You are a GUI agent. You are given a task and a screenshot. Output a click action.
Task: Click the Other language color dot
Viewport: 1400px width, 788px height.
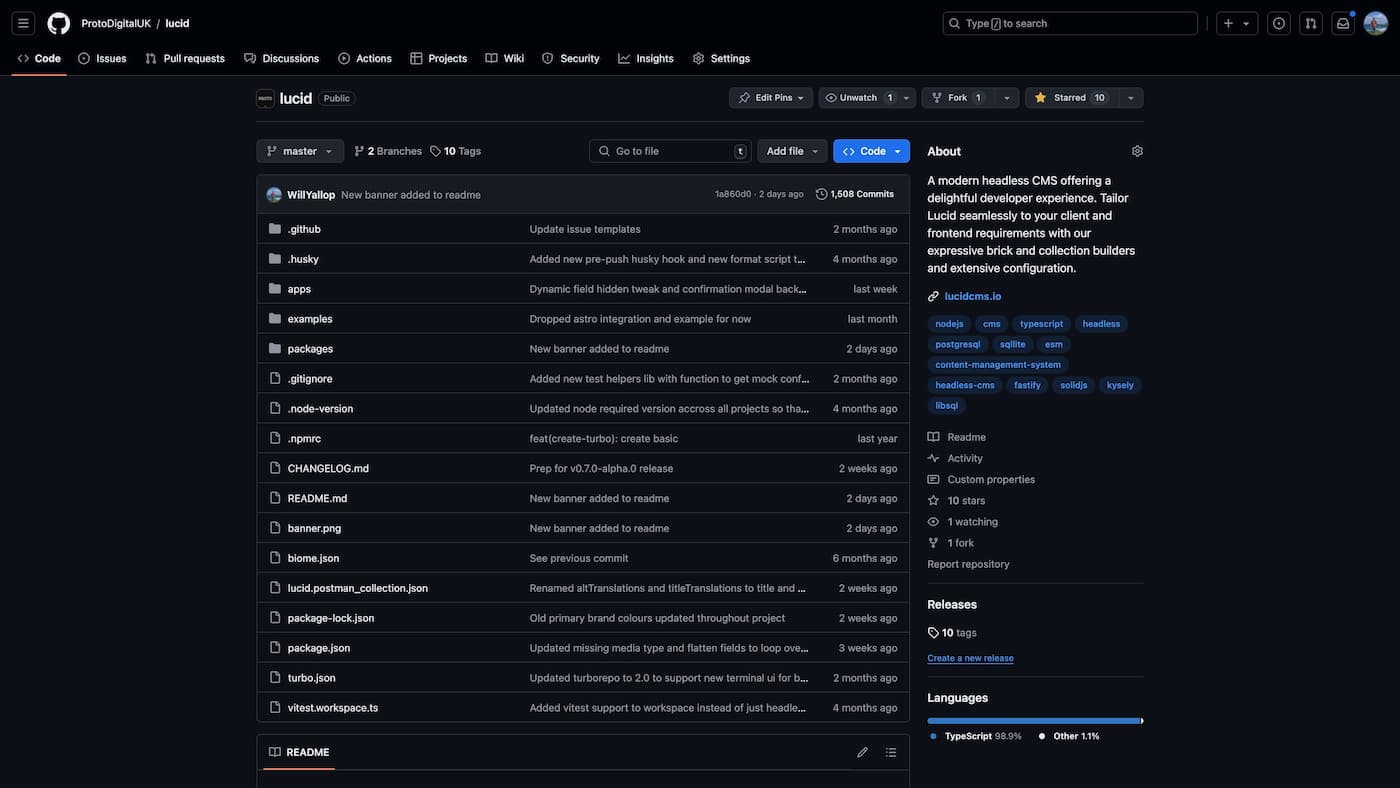coord(1042,736)
